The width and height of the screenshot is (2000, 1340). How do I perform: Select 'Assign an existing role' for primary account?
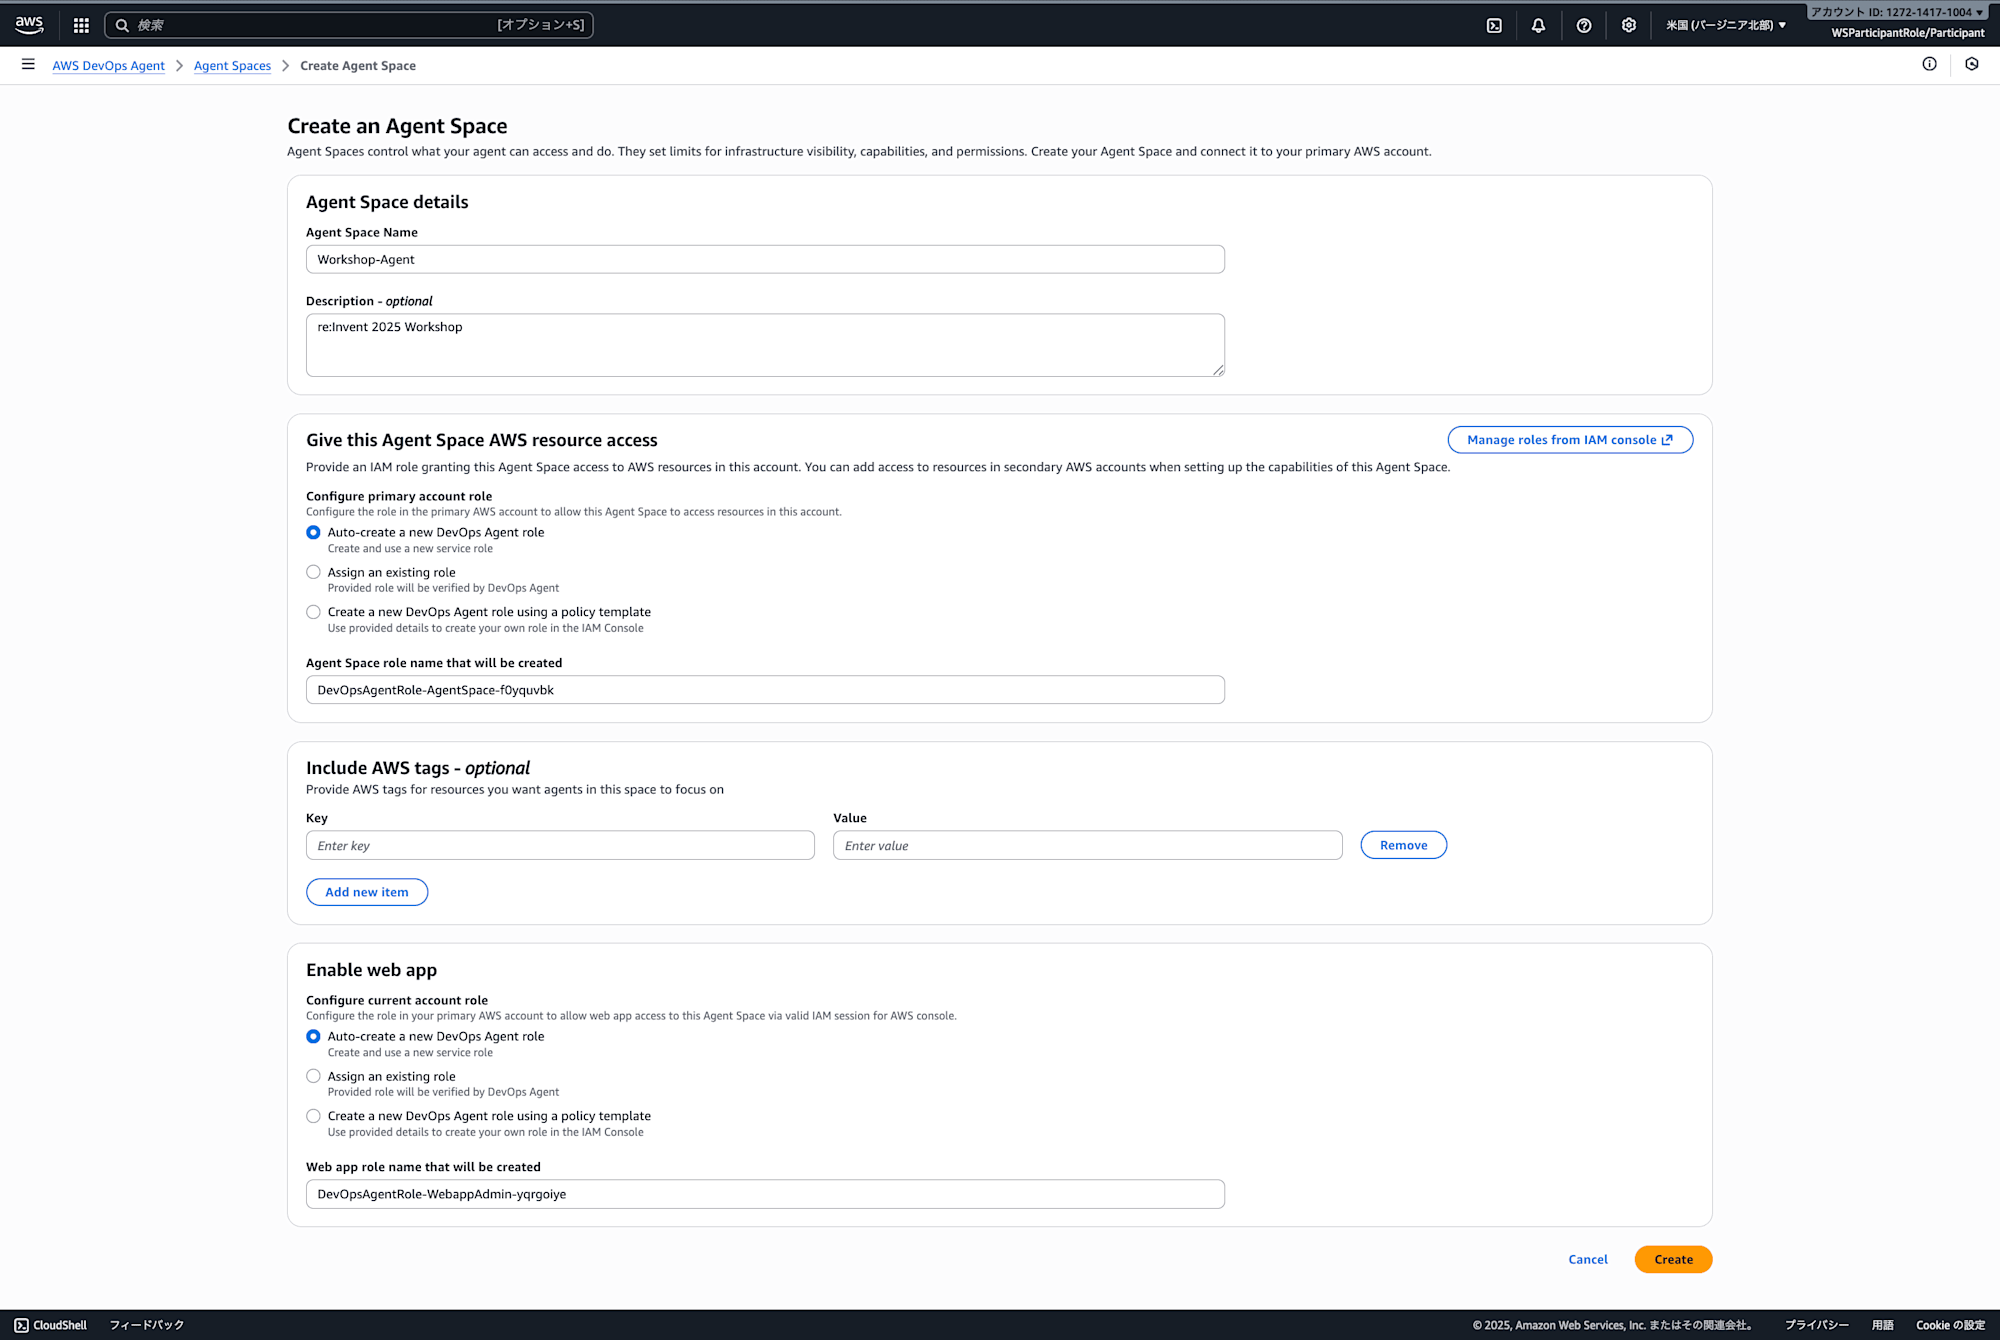313,571
